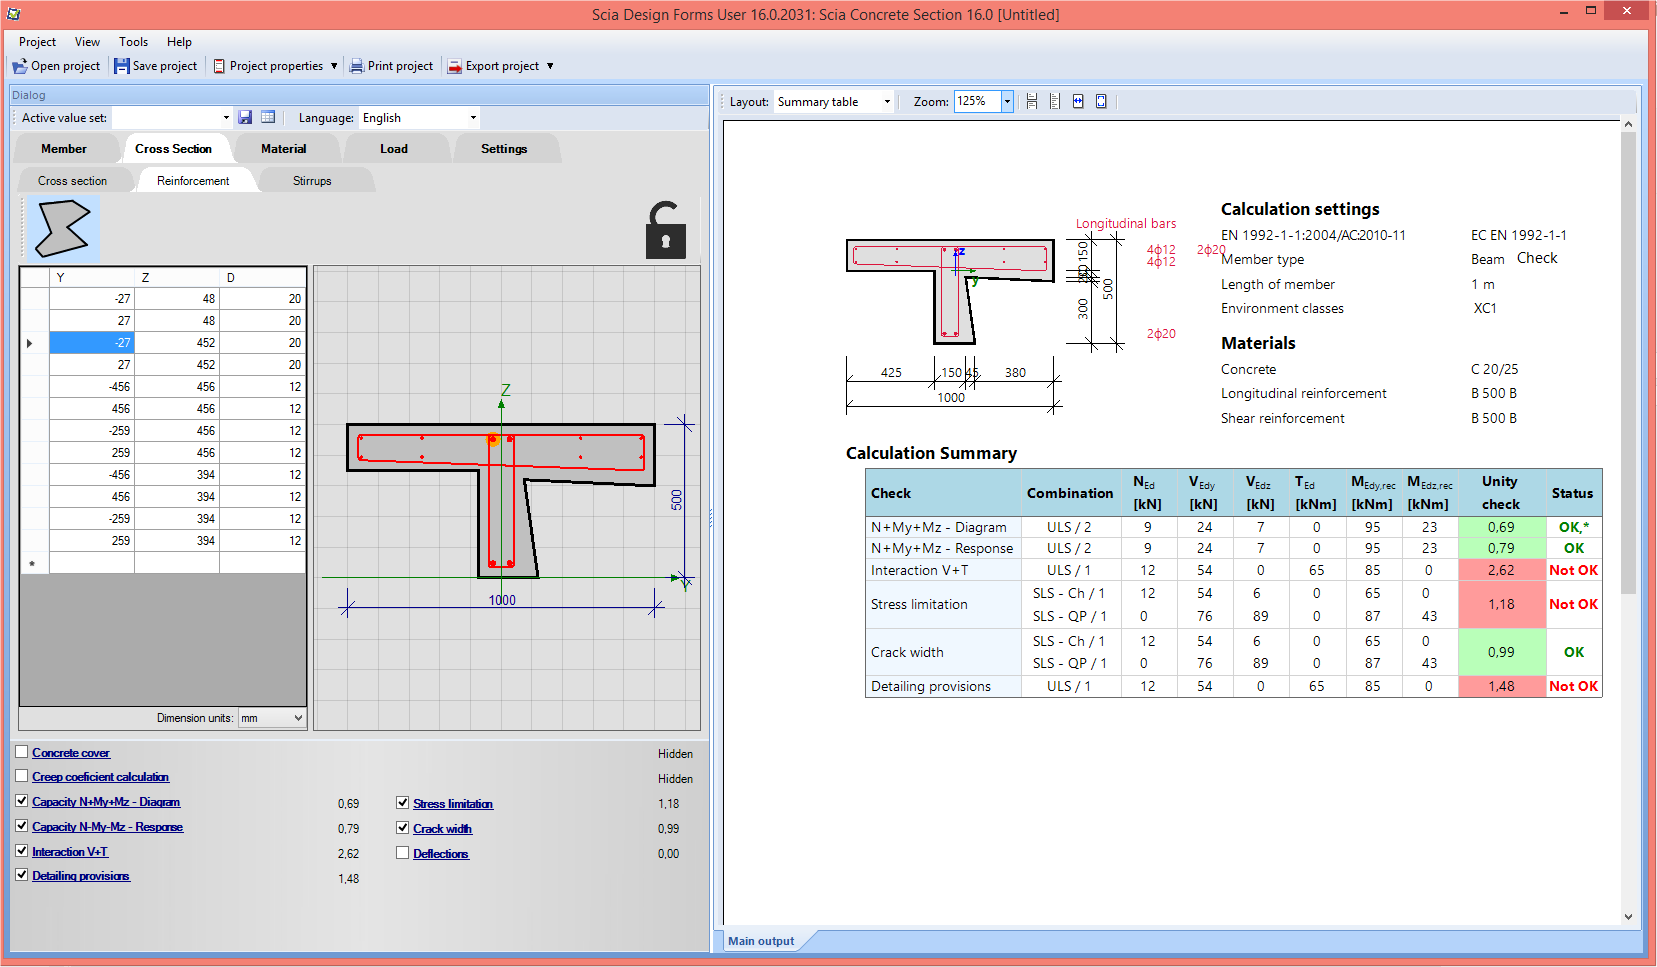The image size is (1657, 967).
Task: Click the save value set floppy icon
Action: 245,118
